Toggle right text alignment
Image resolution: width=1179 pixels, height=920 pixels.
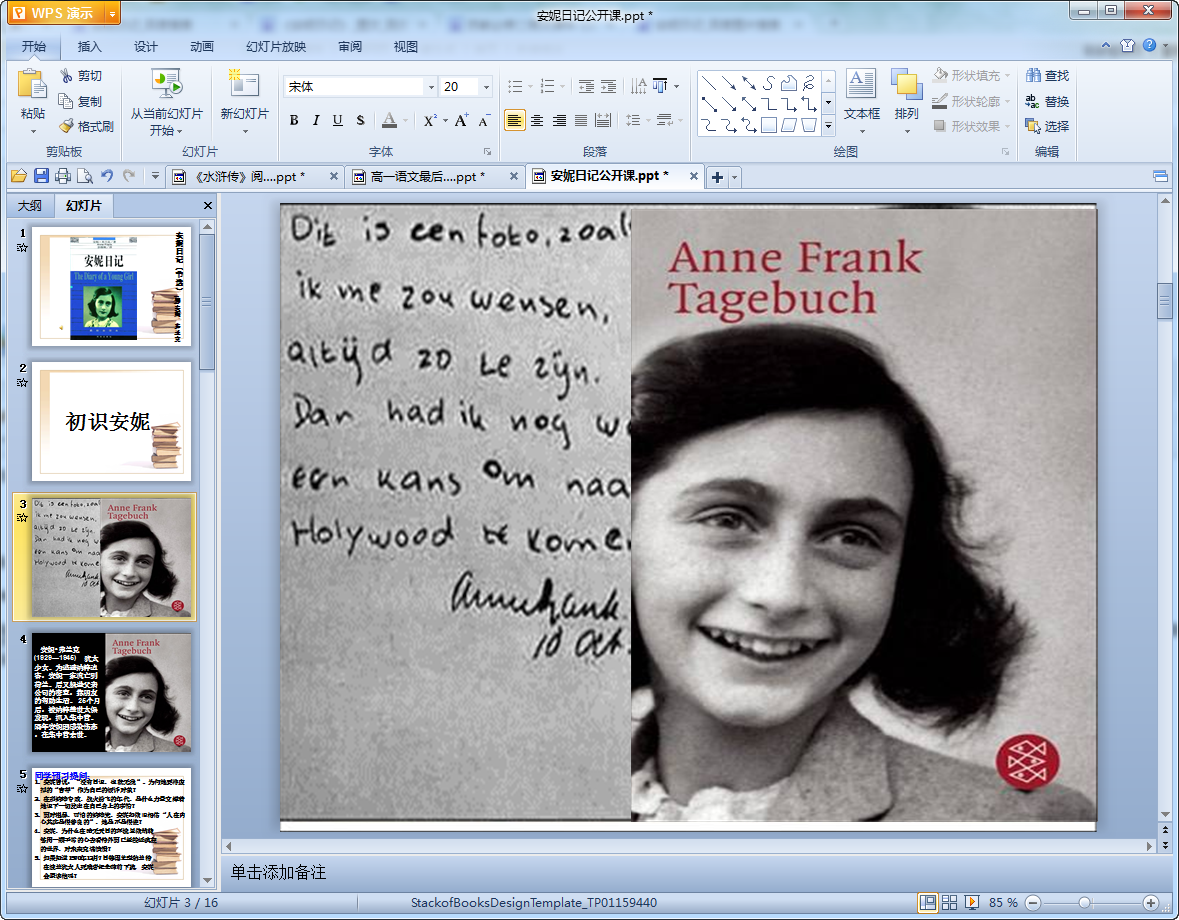coord(559,120)
